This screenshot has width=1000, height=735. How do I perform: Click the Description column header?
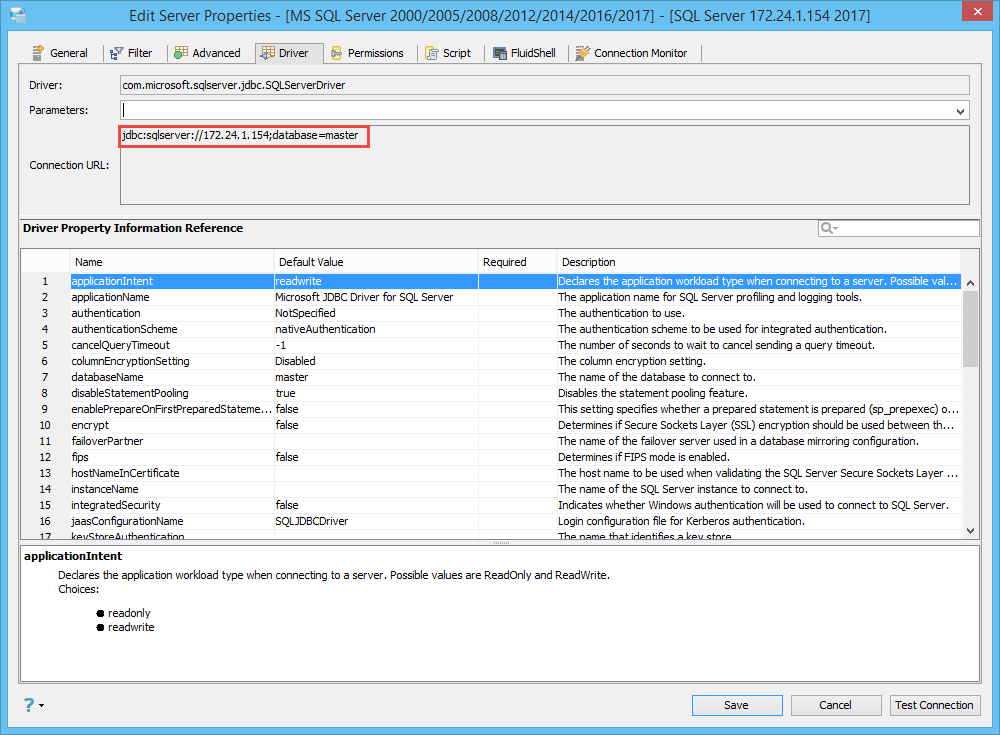click(759, 262)
